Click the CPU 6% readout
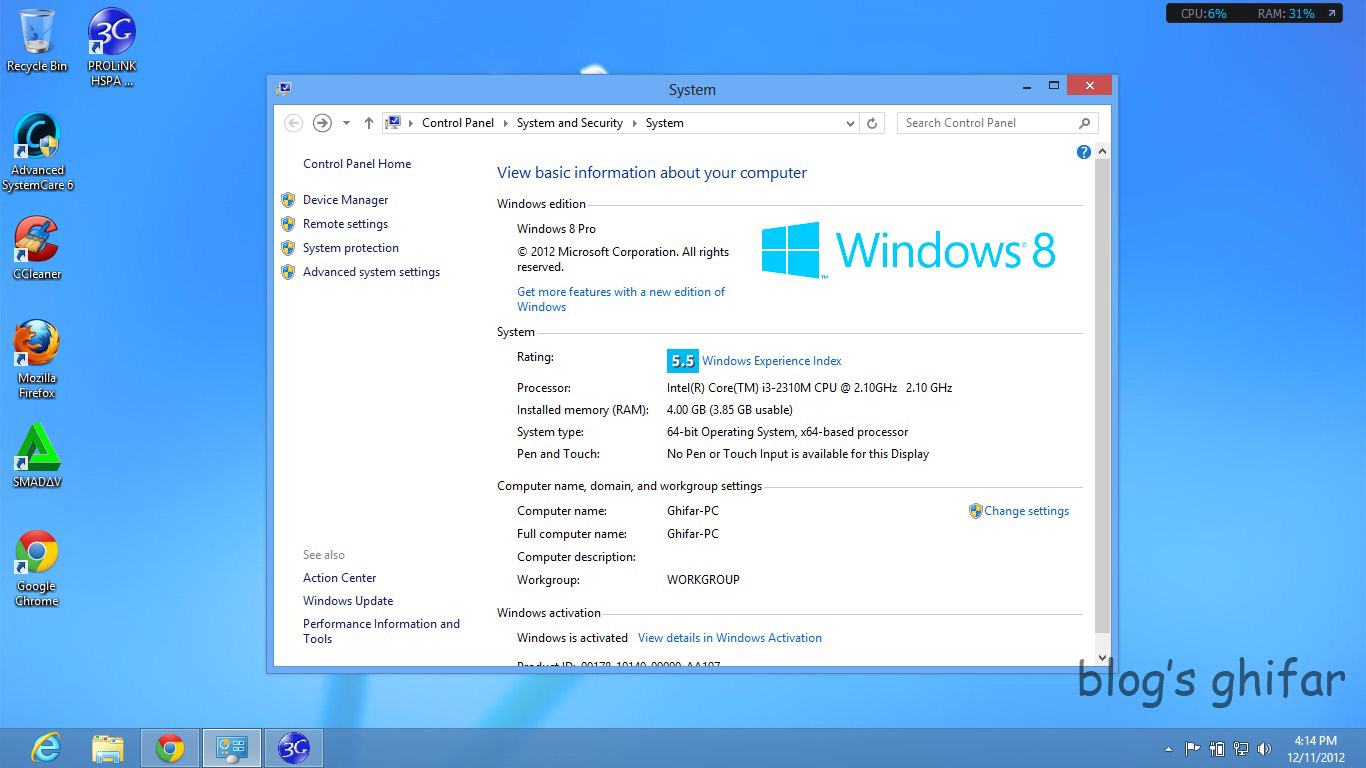Screen dimensions: 1366x768 1203,14
